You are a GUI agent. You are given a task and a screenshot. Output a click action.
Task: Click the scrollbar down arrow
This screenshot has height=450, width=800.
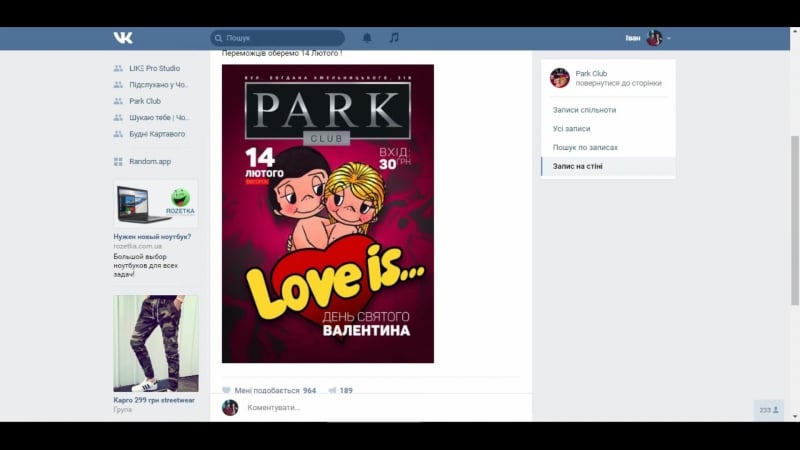pyautogui.click(x=795, y=417)
